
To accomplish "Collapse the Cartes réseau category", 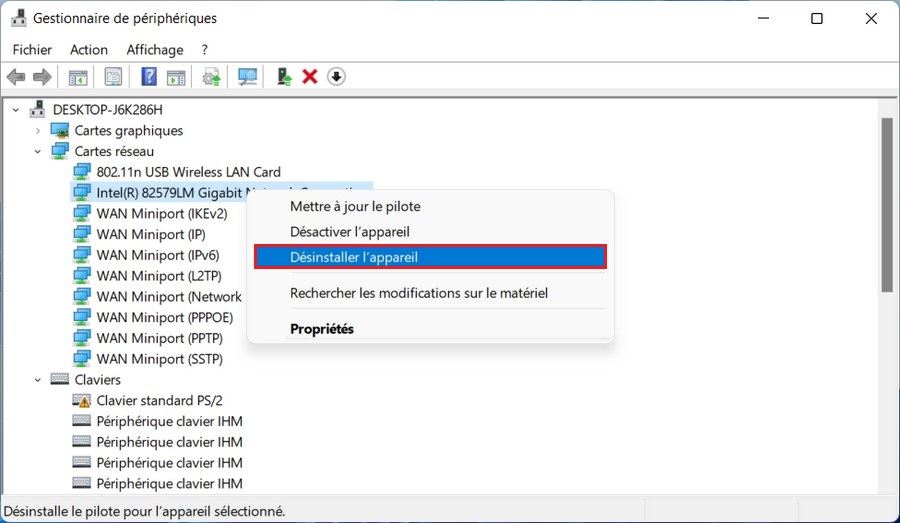I will pos(38,152).
